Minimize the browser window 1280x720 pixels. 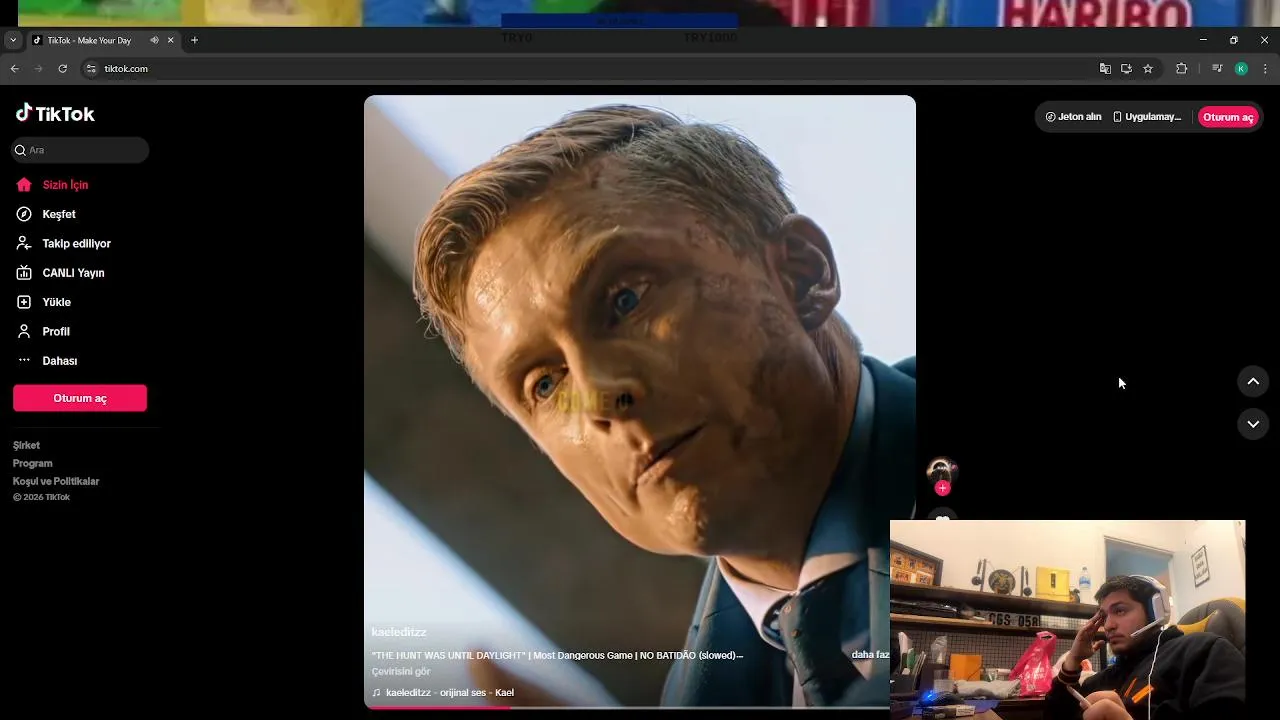point(1203,40)
